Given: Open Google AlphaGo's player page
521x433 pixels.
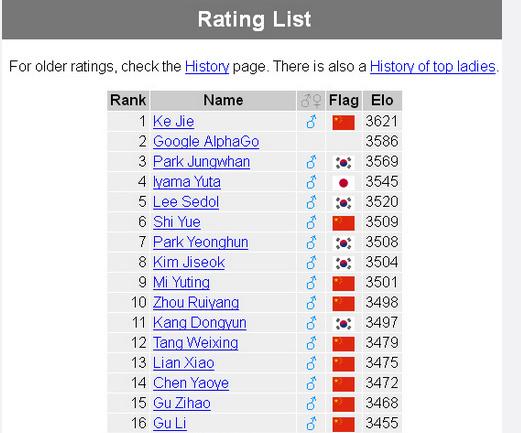Looking at the screenshot, I should pyautogui.click(x=206, y=142).
